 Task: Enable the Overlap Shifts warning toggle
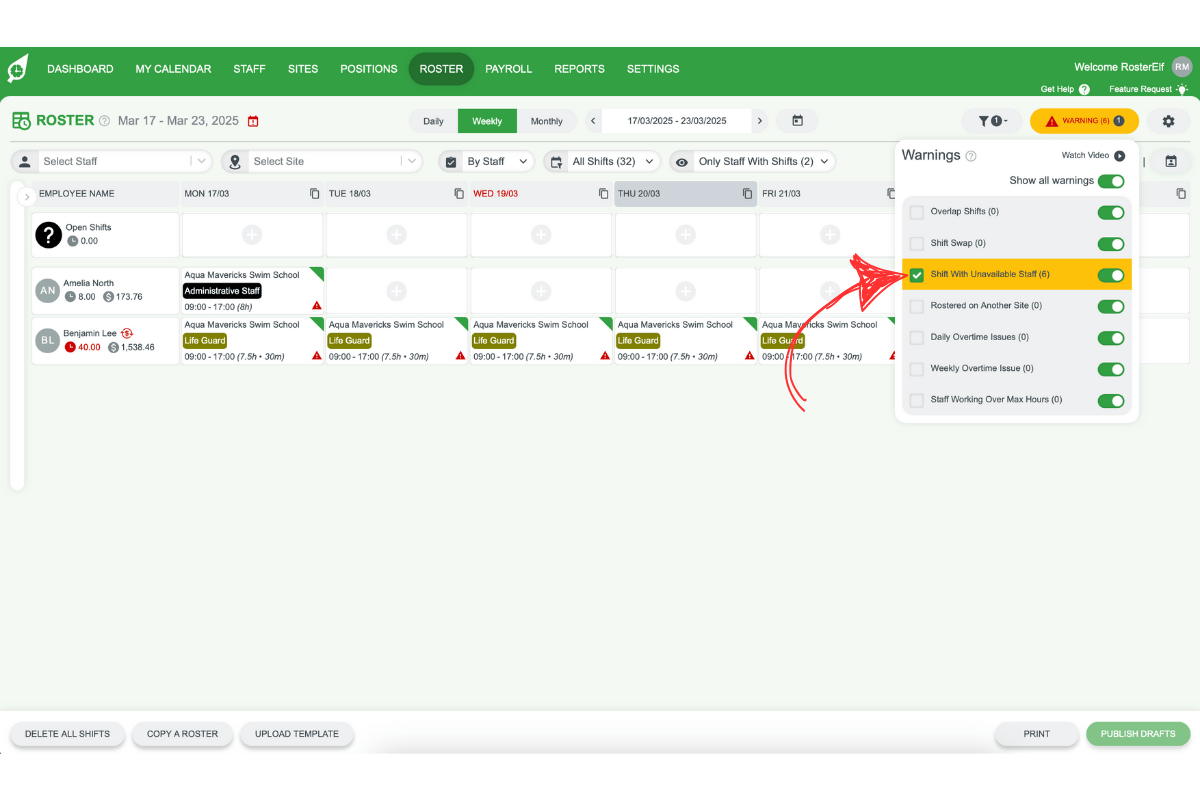(x=1110, y=212)
